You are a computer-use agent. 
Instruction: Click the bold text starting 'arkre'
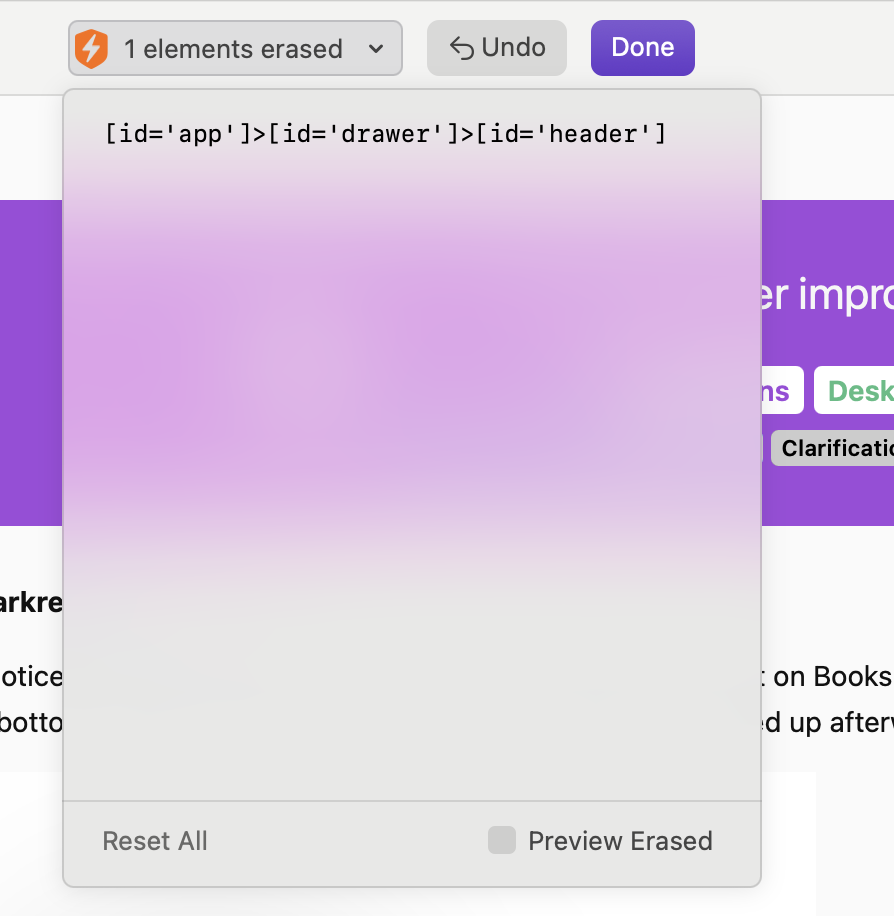(x=30, y=603)
